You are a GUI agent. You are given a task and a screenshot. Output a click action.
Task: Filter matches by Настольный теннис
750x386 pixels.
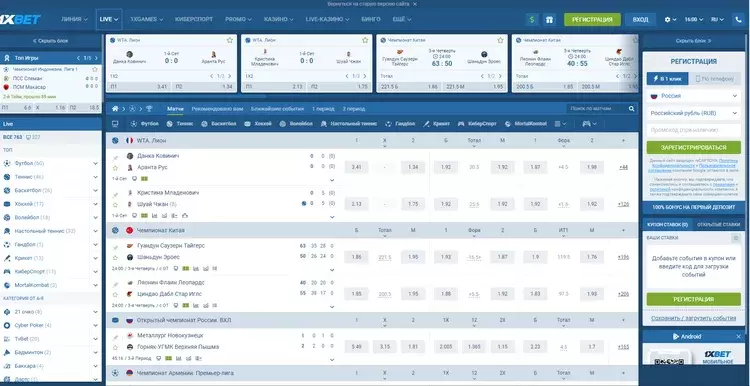(349, 123)
